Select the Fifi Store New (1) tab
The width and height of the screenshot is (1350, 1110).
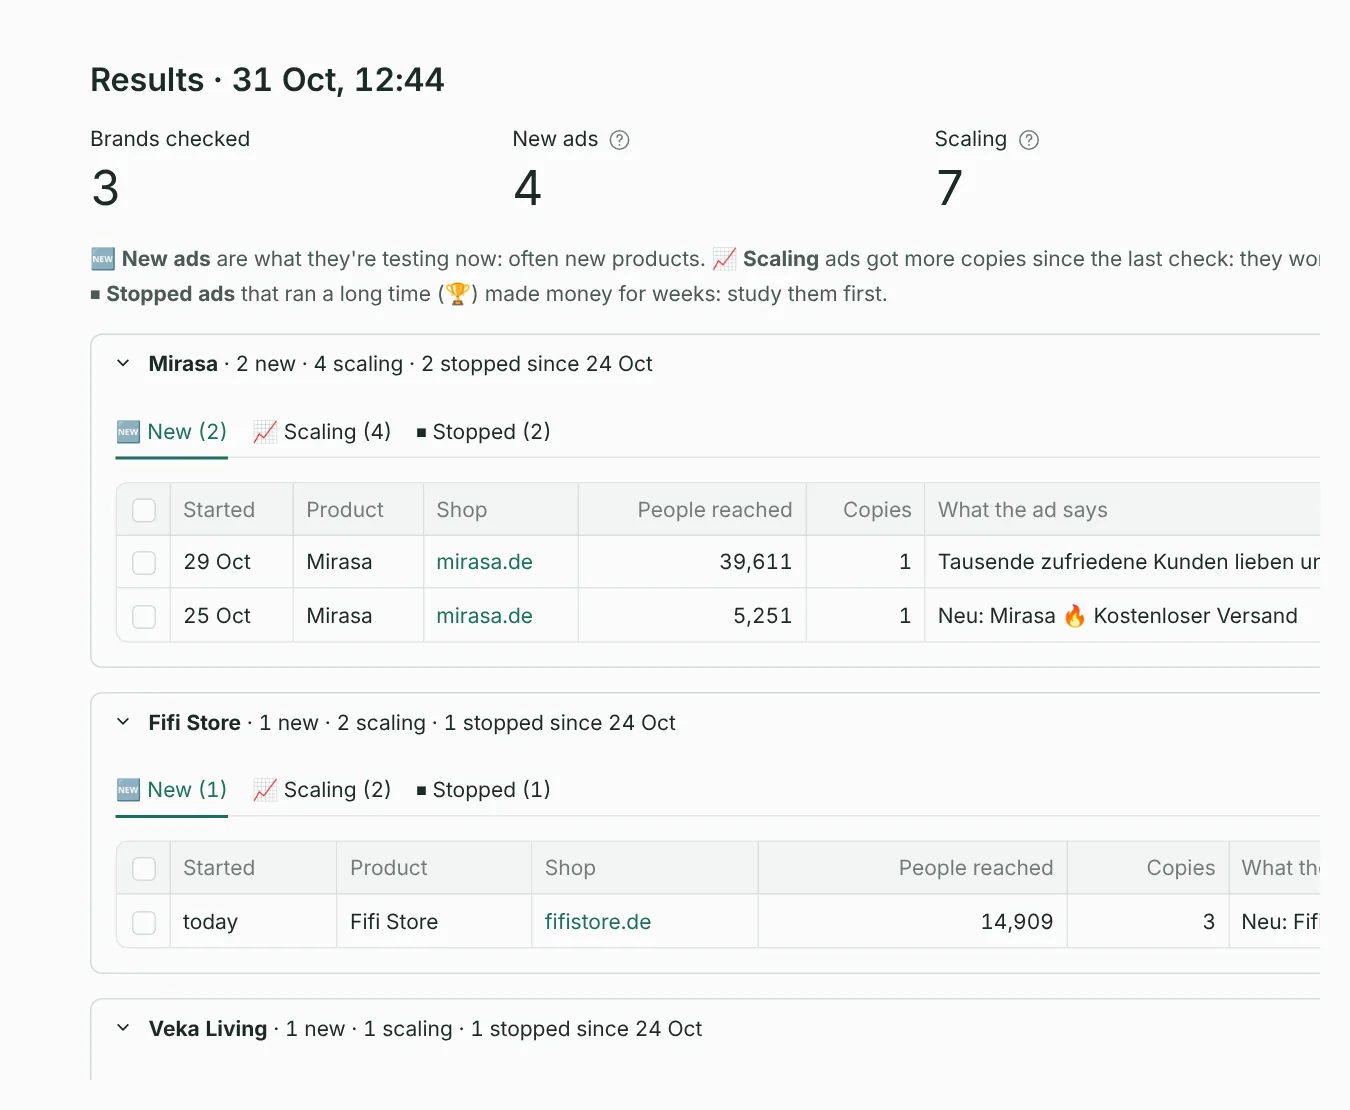[172, 790]
